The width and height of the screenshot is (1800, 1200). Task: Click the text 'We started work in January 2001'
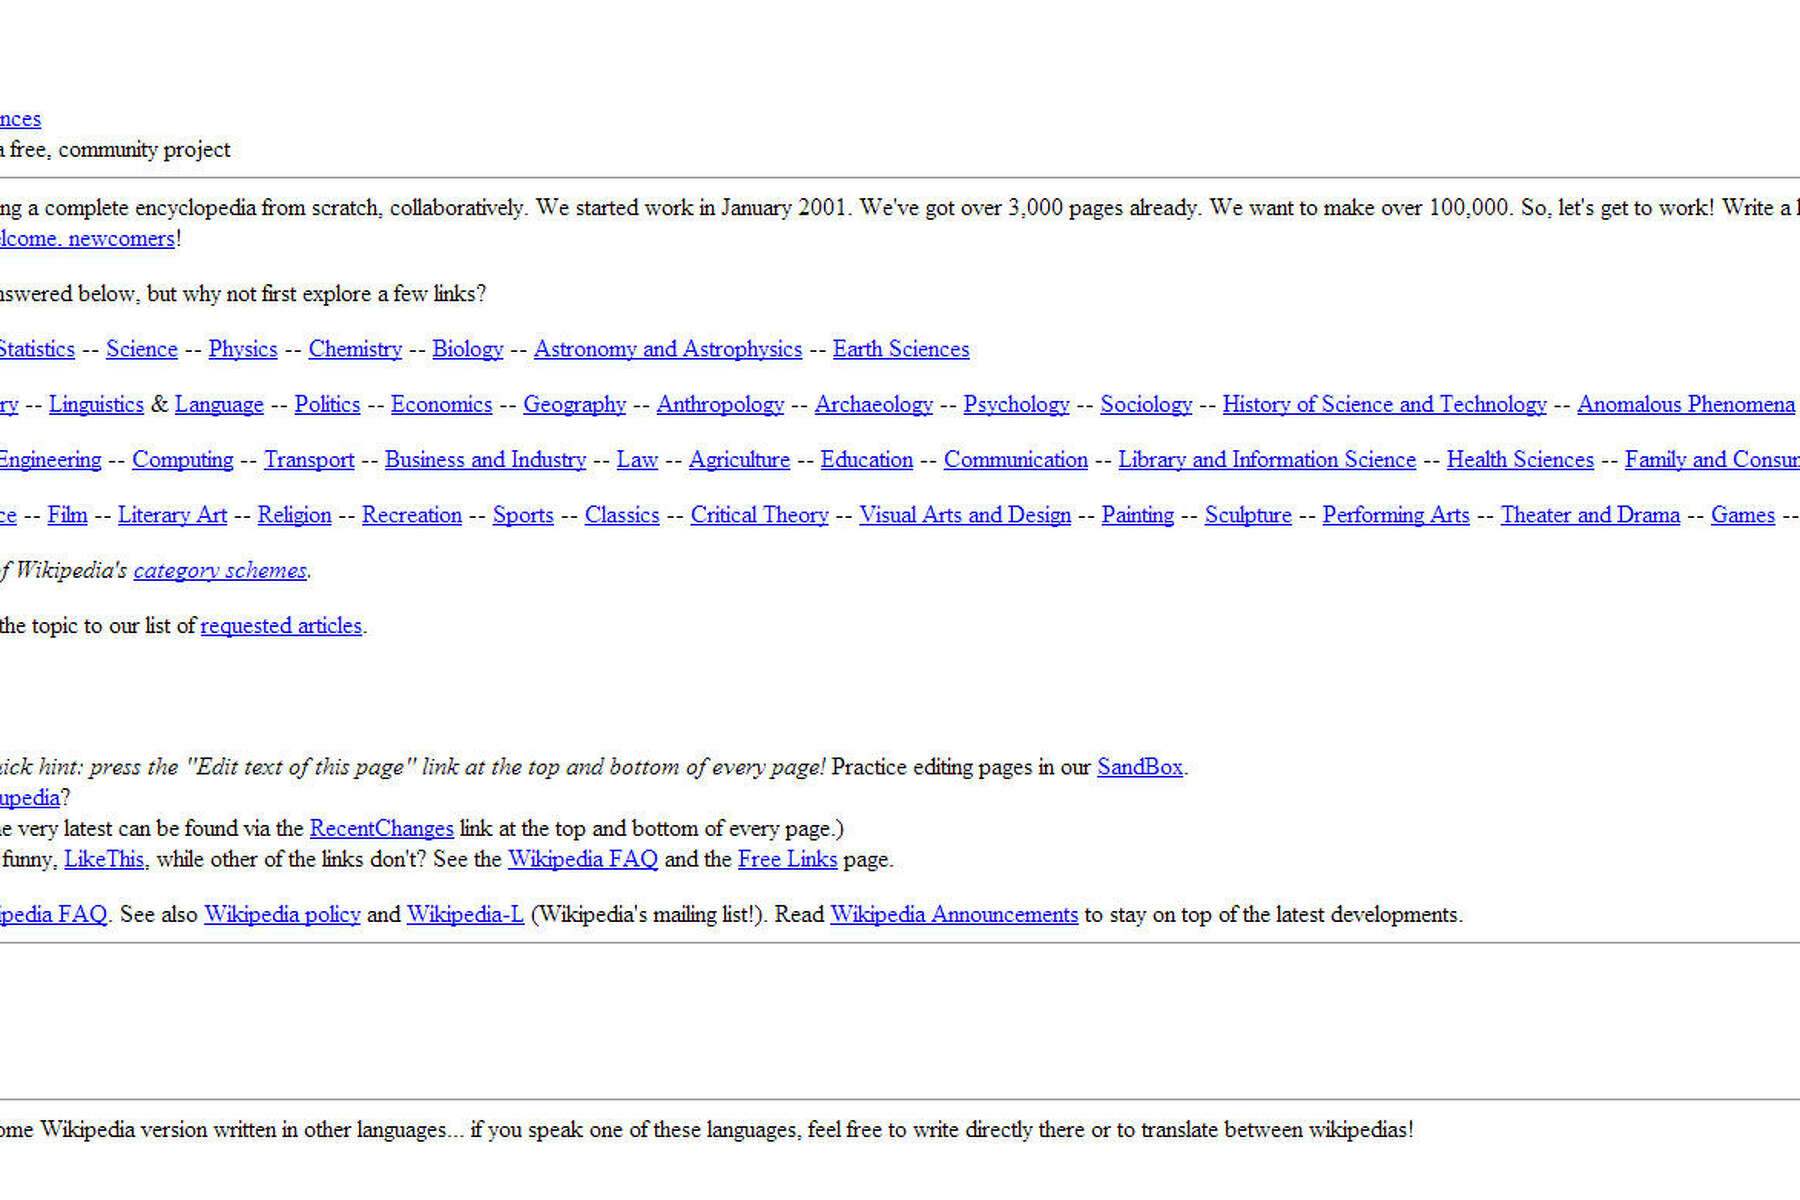click(691, 208)
